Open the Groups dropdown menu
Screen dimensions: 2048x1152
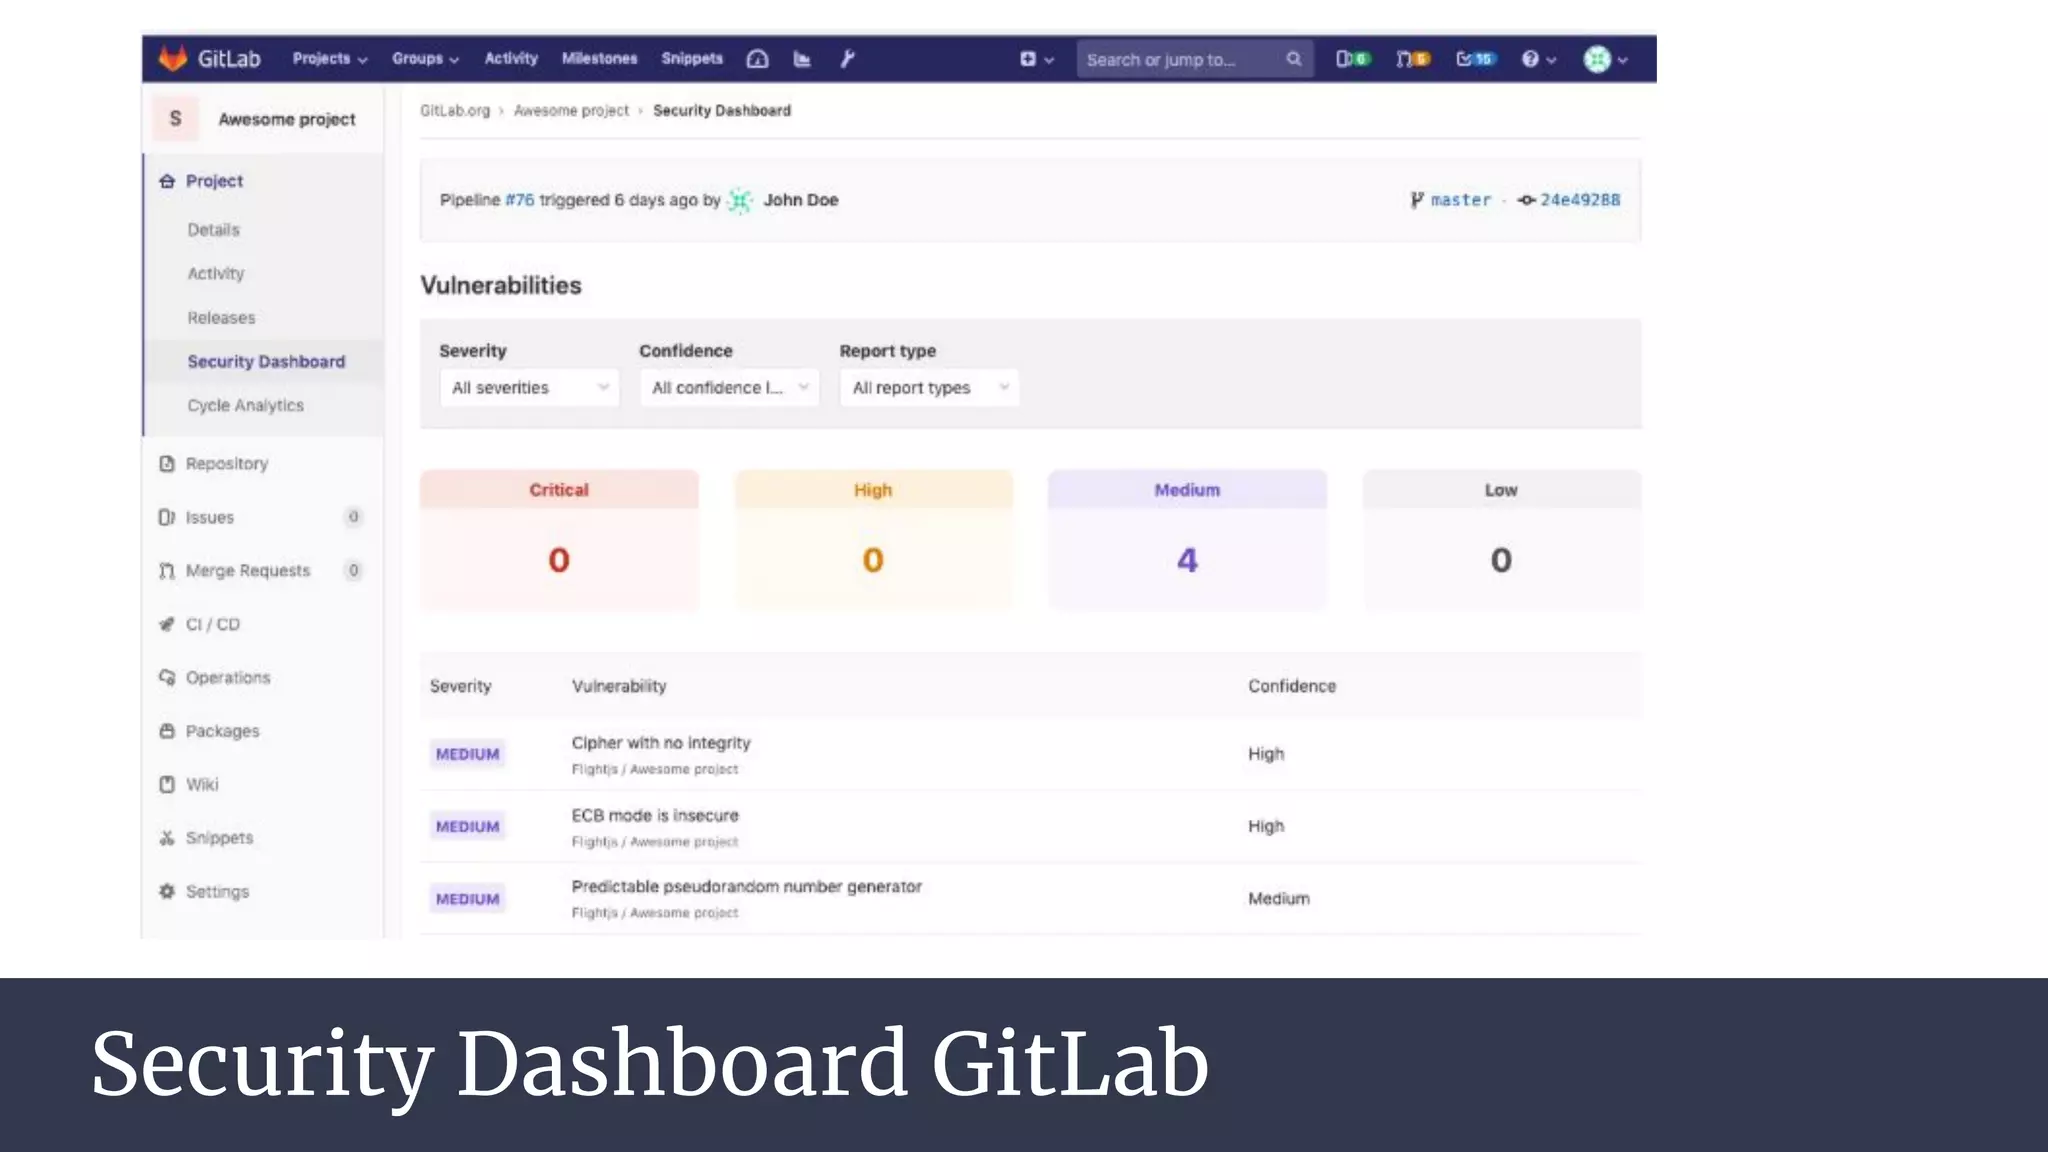coord(425,59)
